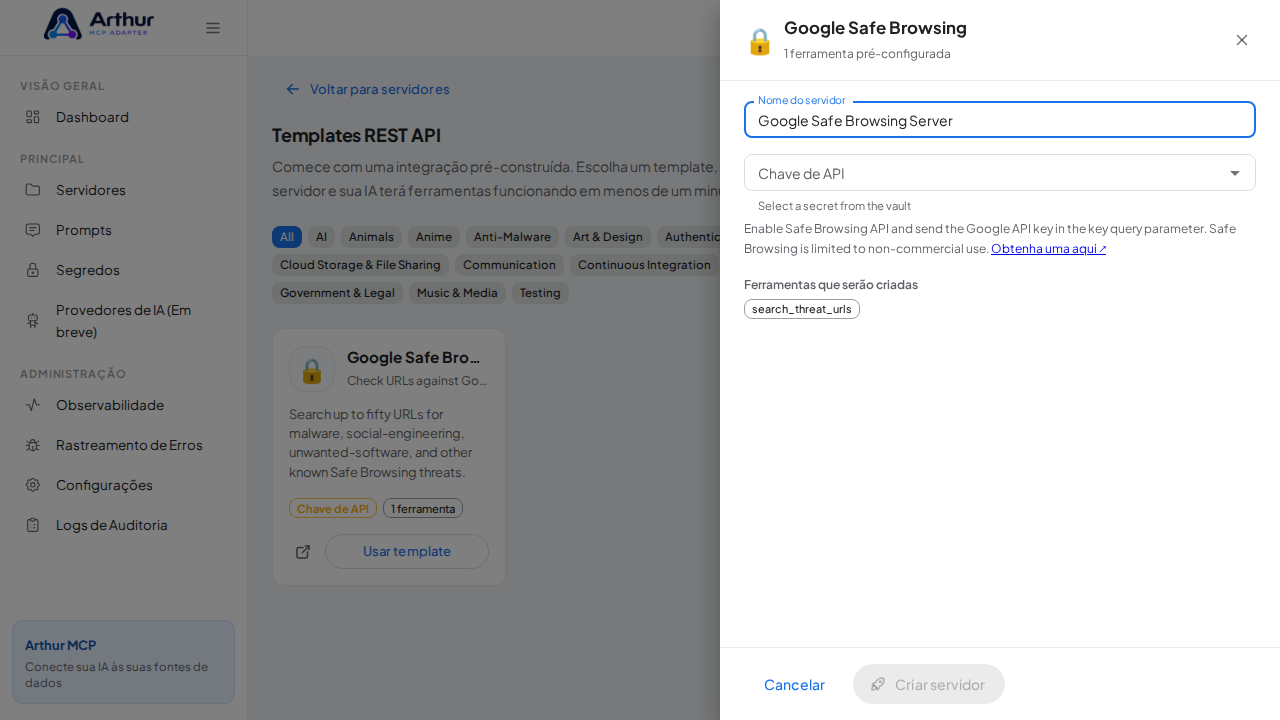Click the padlock icon on template card
Viewport: 1280px width, 720px height.
[312, 369]
